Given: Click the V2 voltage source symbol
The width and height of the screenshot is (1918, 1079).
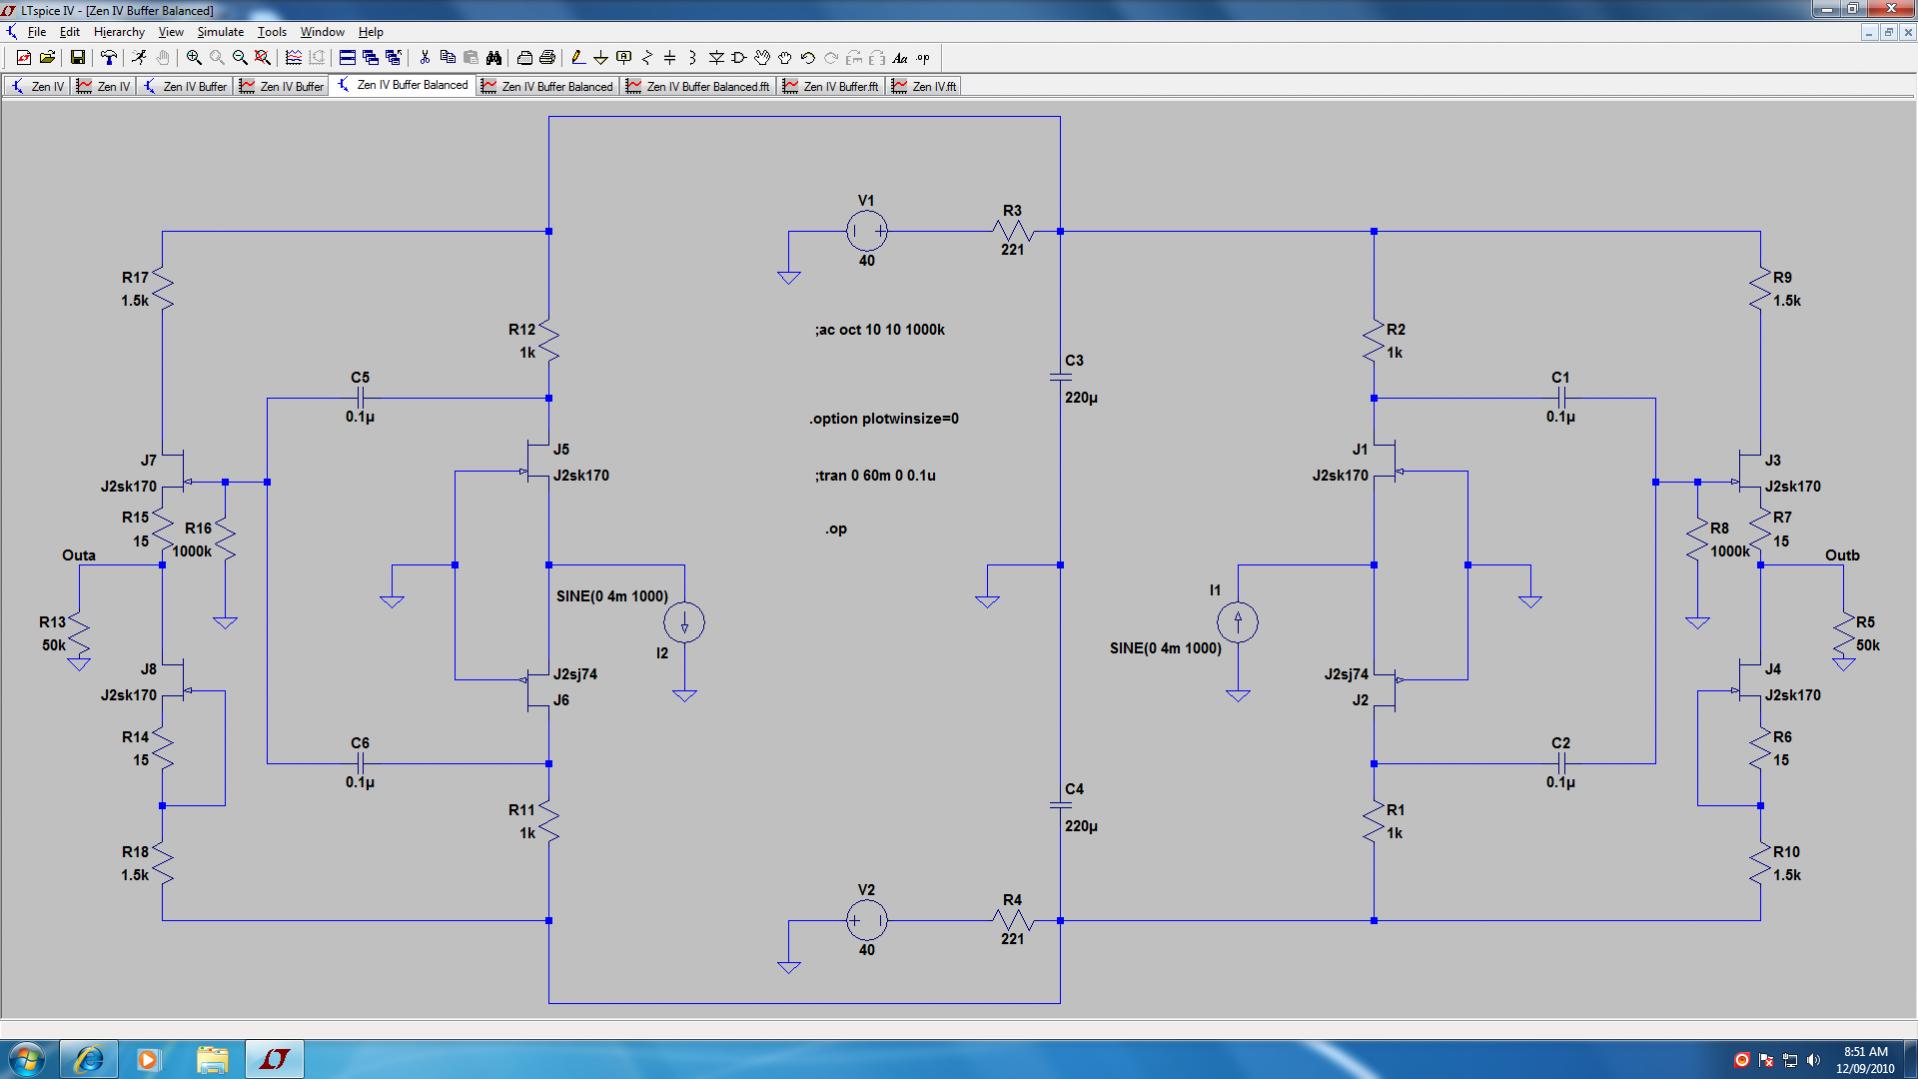Looking at the screenshot, I should click(x=866, y=920).
